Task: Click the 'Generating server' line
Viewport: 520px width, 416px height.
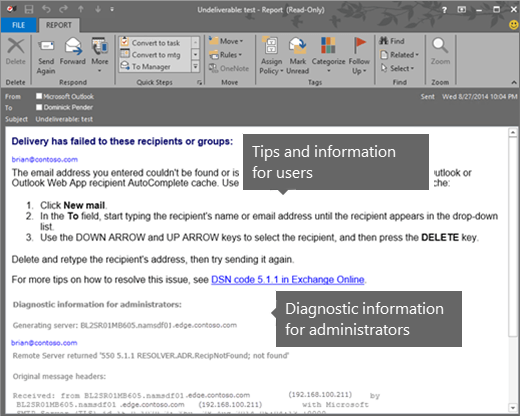Action: coord(125,325)
